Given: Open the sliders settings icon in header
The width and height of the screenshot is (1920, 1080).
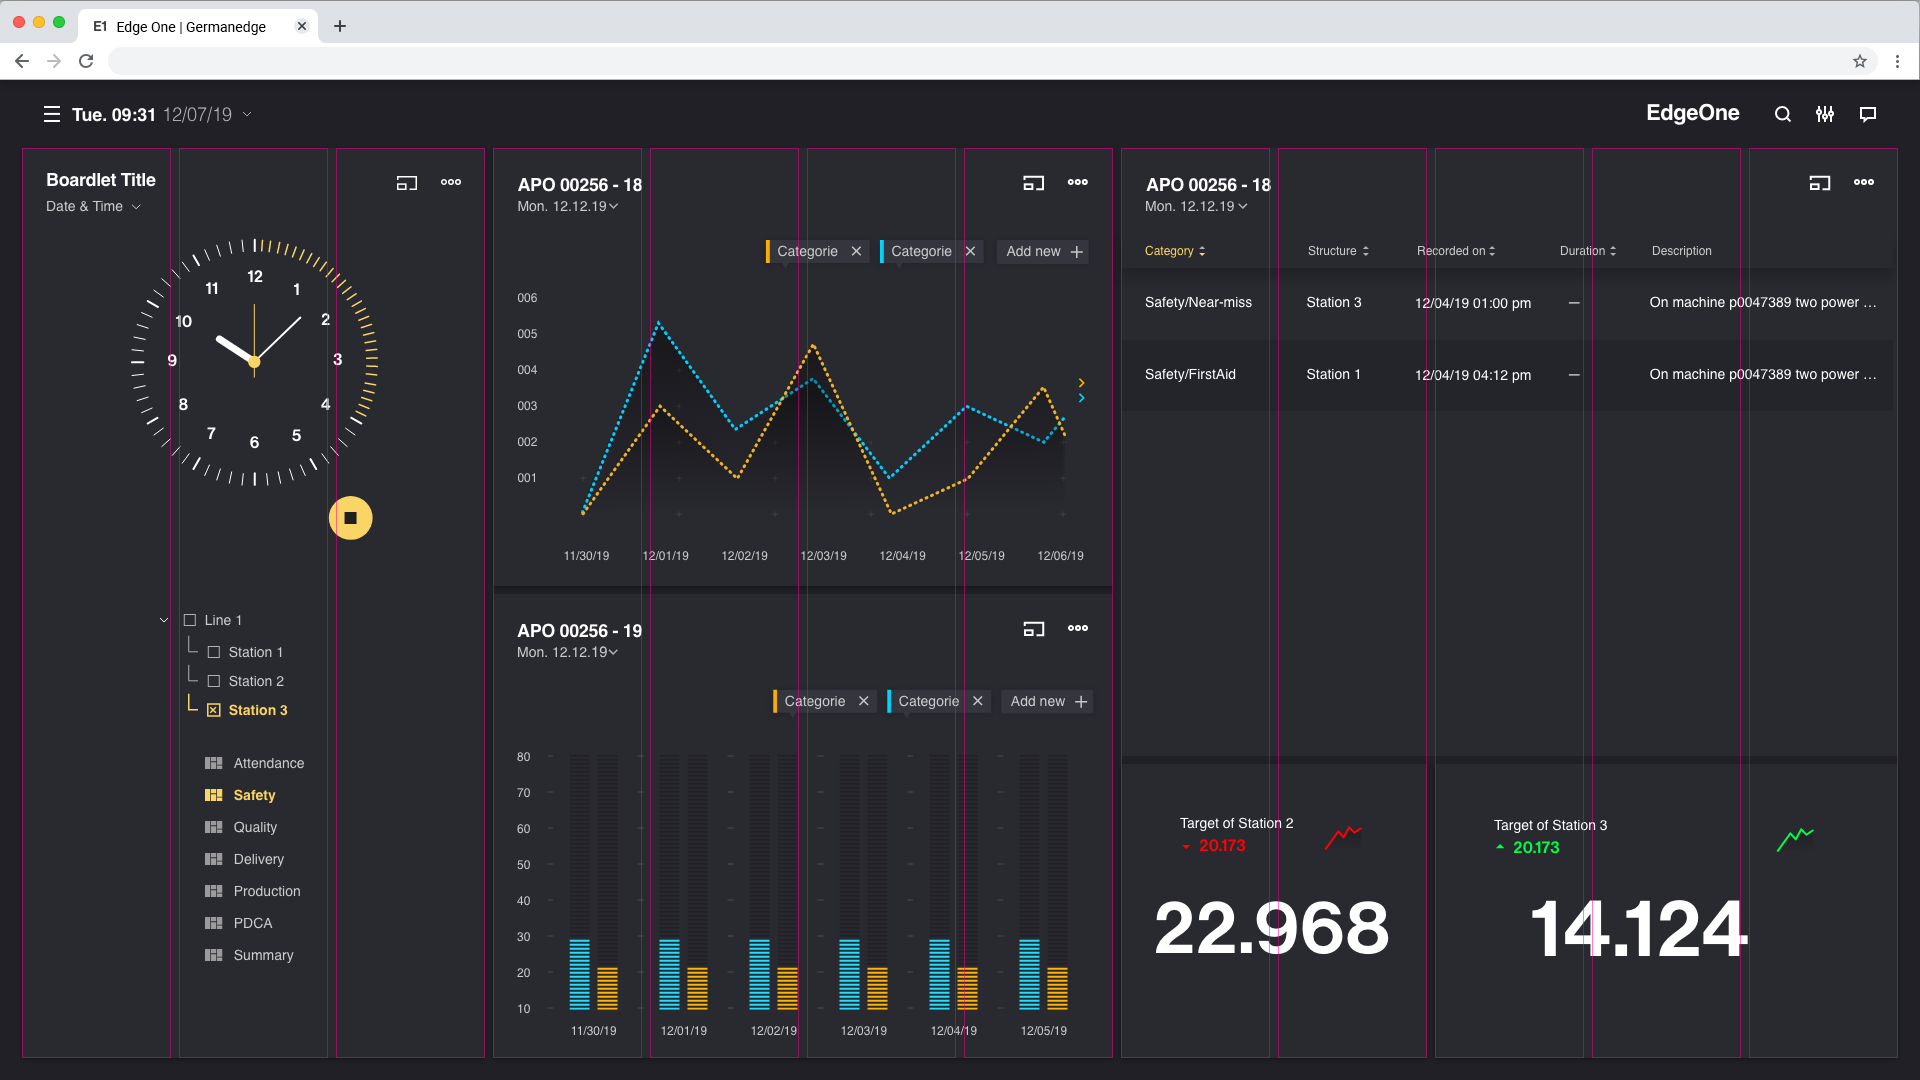Looking at the screenshot, I should [1825, 114].
